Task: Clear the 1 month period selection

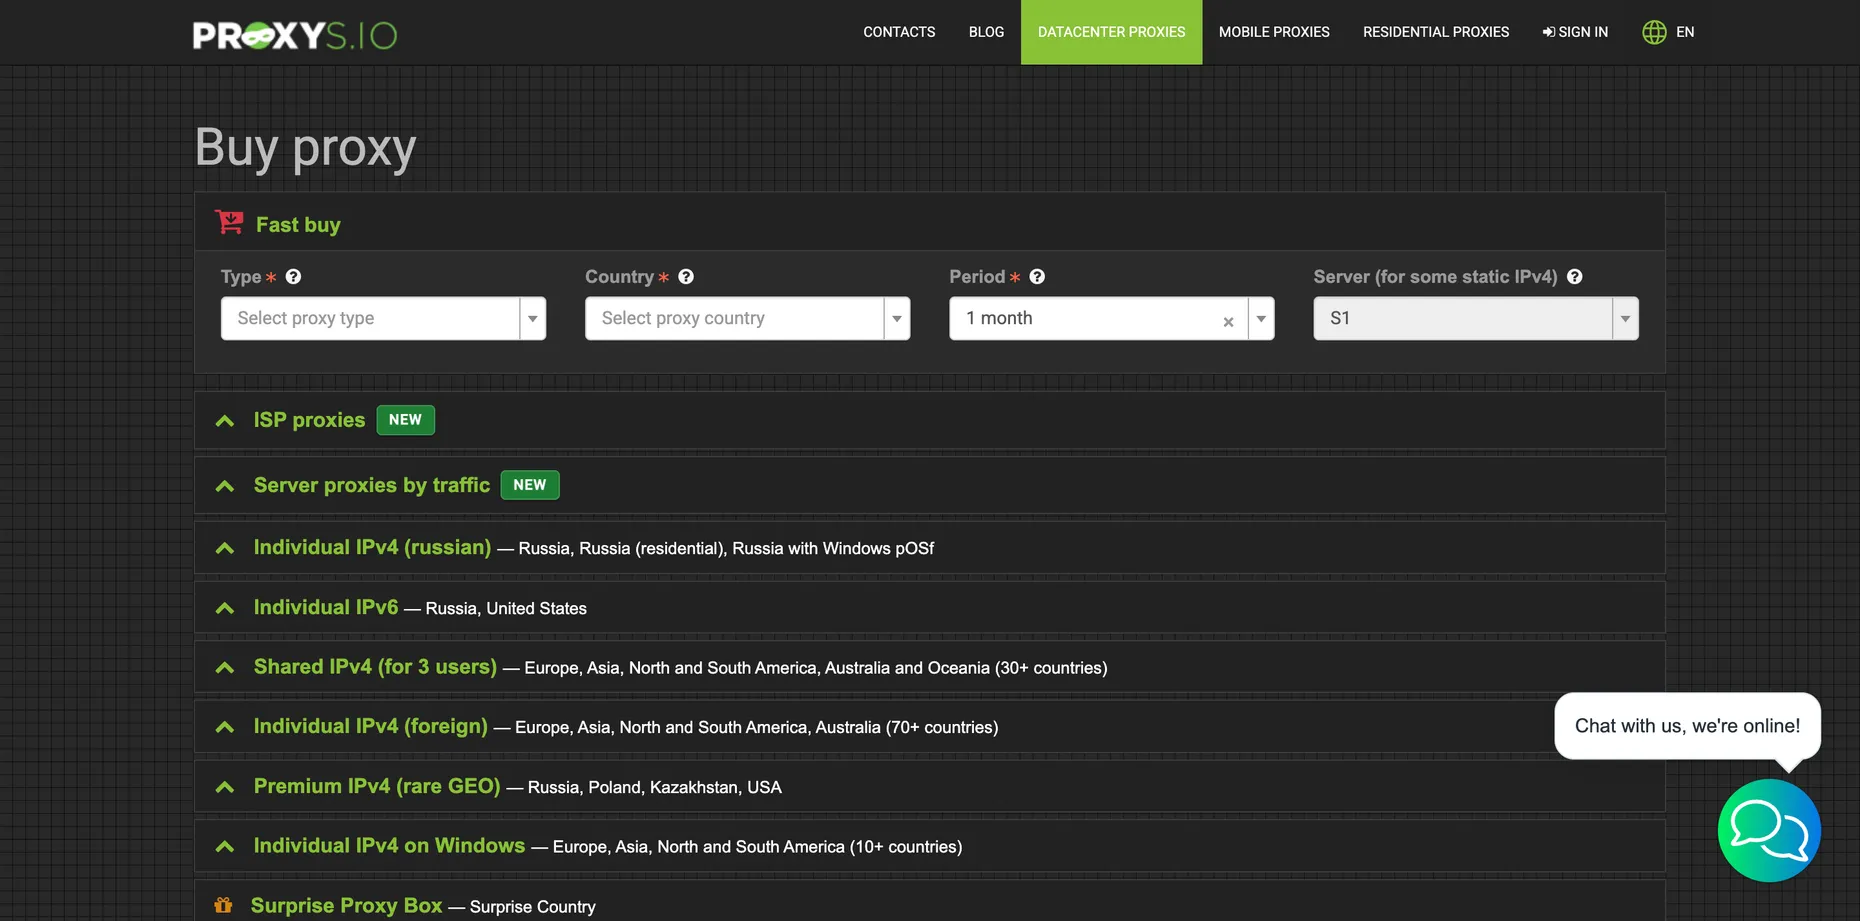Action: (1228, 321)
